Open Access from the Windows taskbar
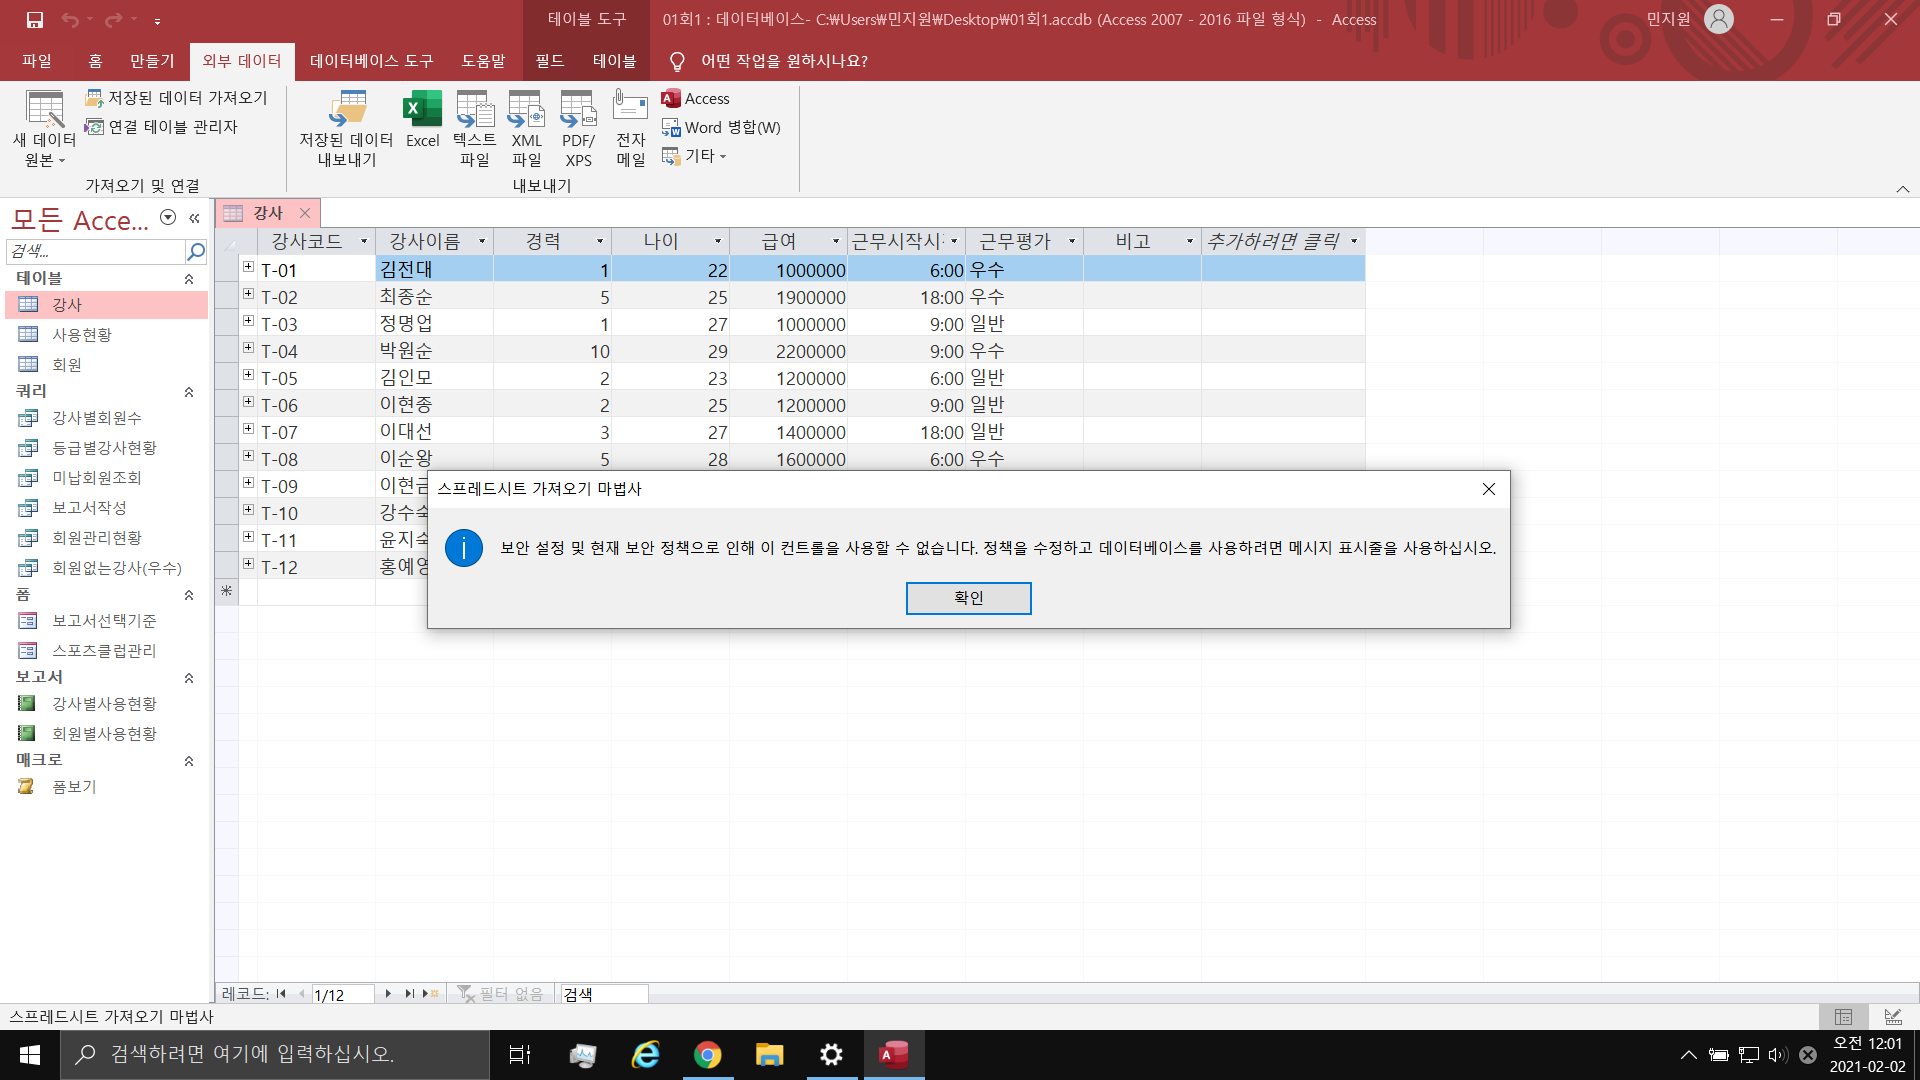The width and height of the screenshot is (1920, 1080). click(x=893, y=1054)
